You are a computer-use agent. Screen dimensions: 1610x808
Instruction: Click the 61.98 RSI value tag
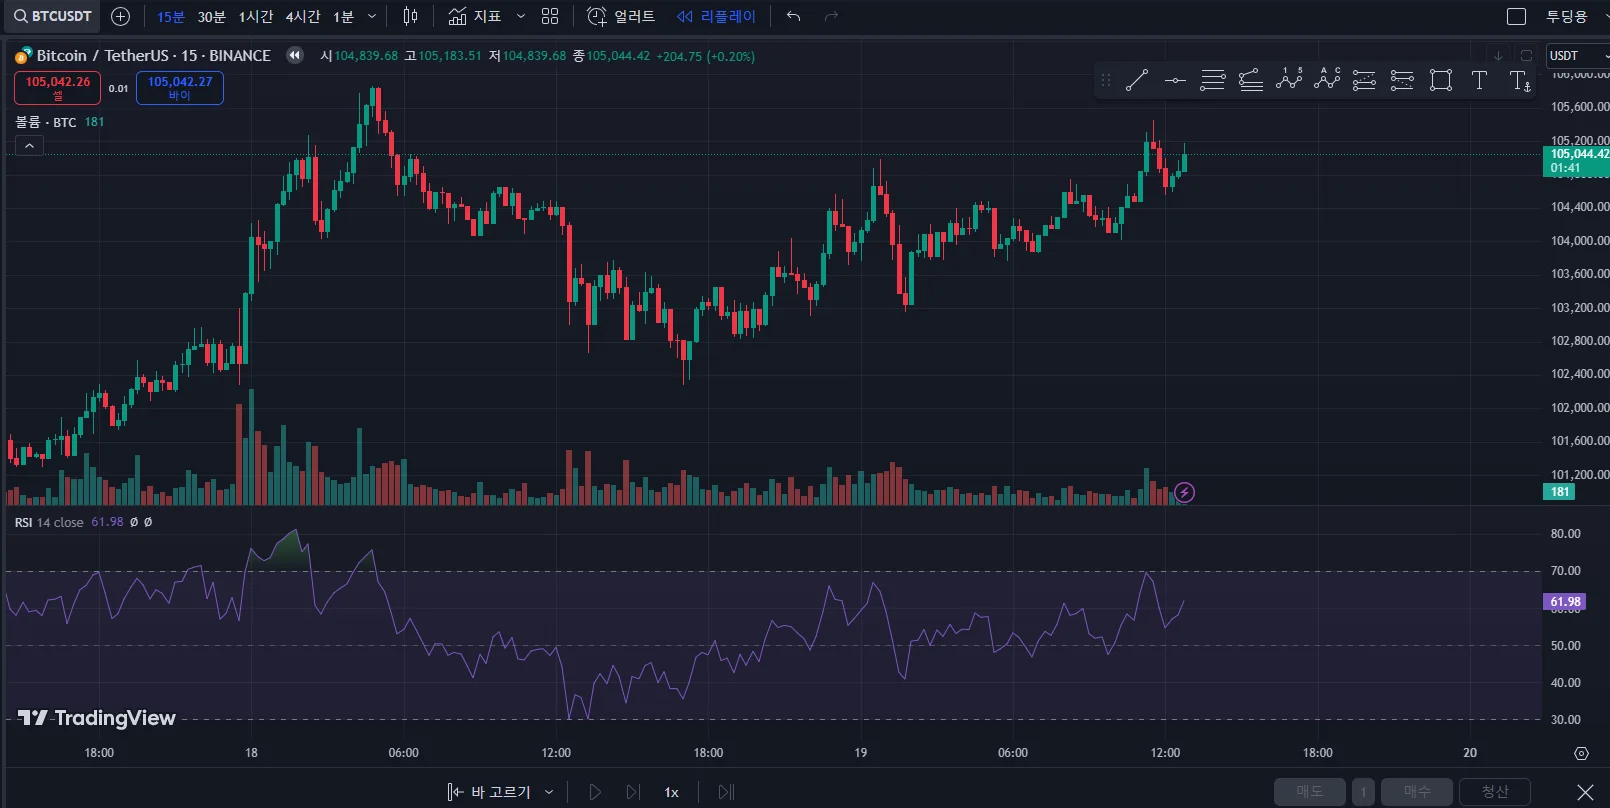pyautogui.click(x=1565, y=602)
